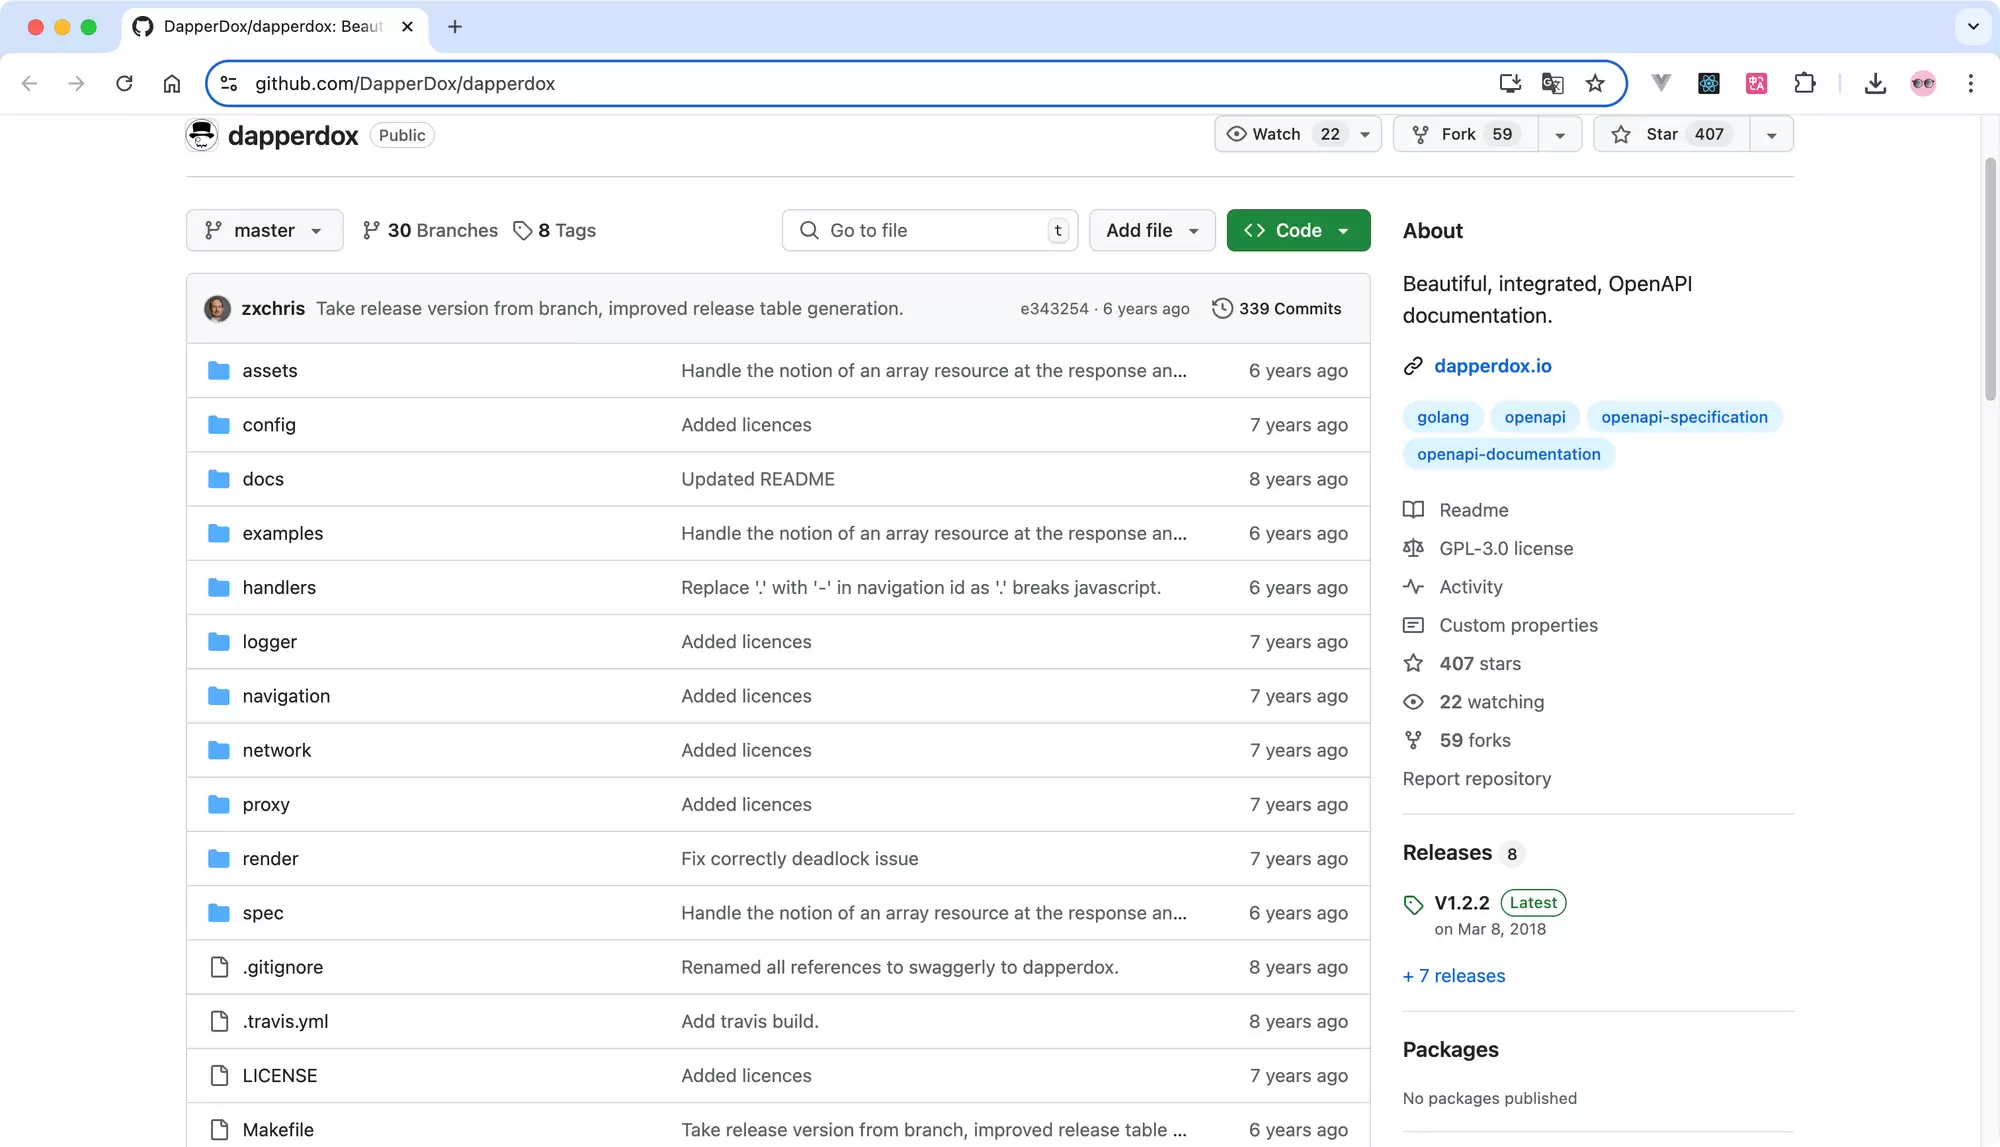Toggle Watch notifications for repository
This screenshot has width=2000, height=1147.
(x=1286, y=134)
